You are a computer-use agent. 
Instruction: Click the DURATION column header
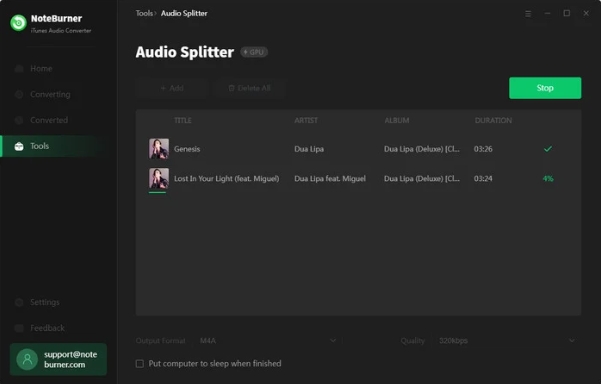click(x=493, y=120)
